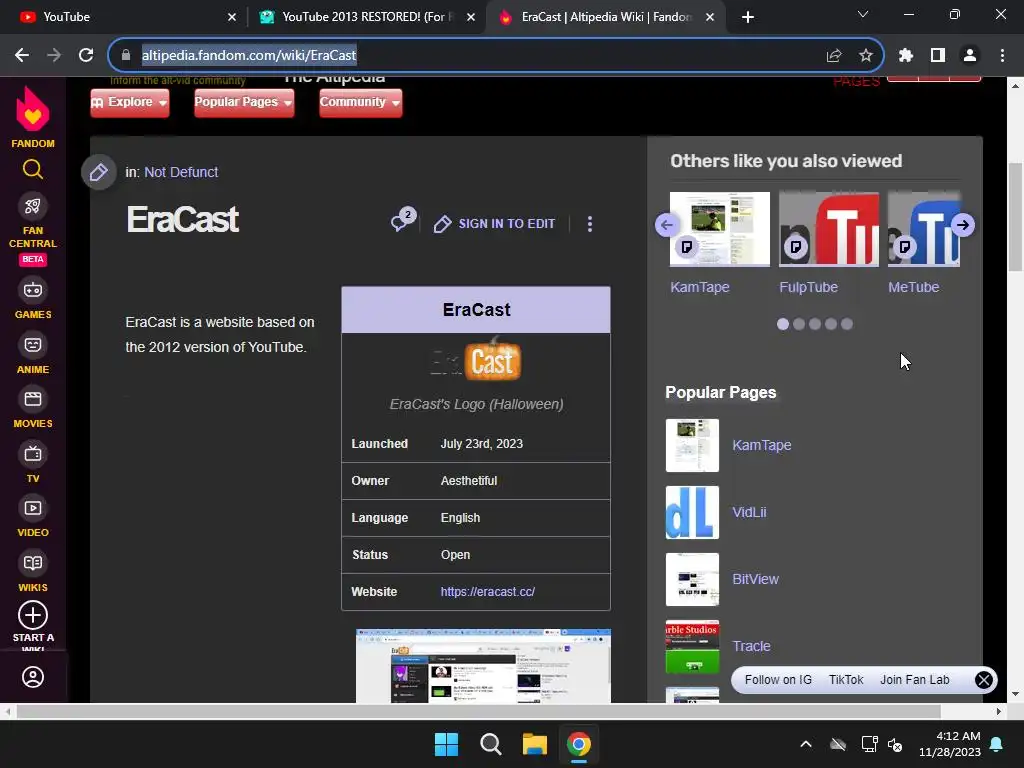Open Chrome extensions puzzle icon

[x=906, y=56]
